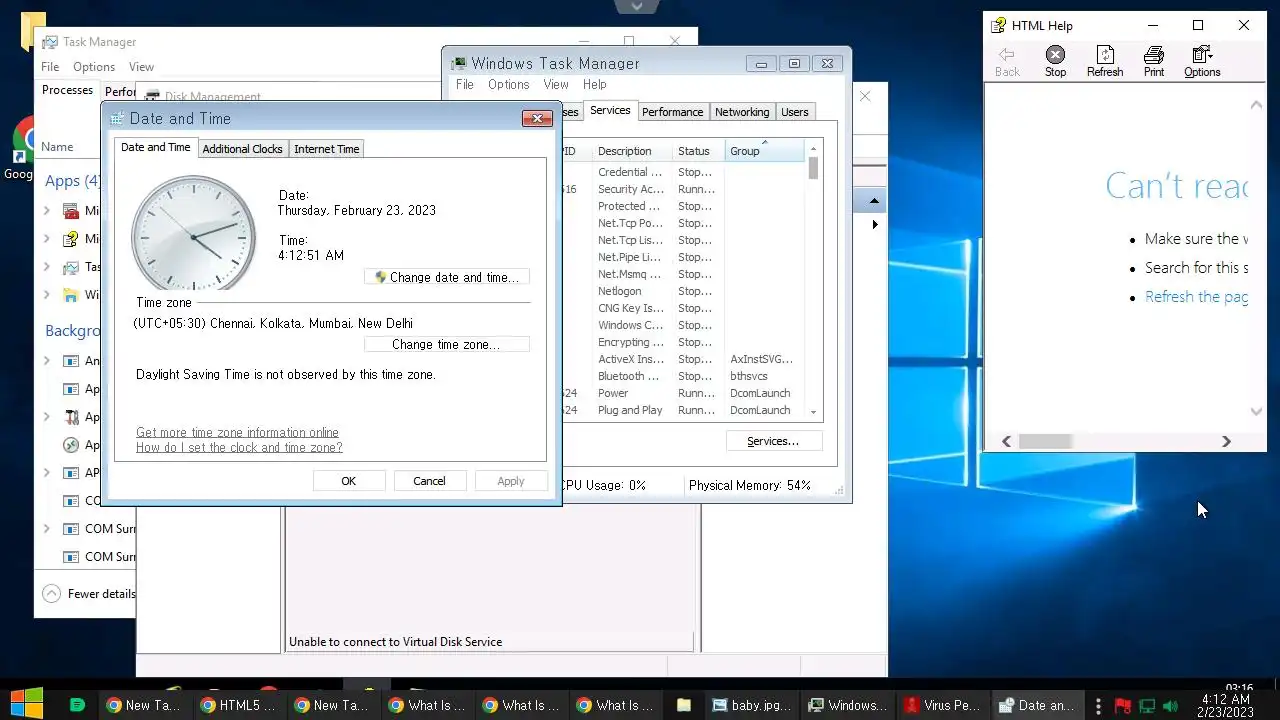The height and width of the screenshot is (720, 1280).
Task: Click the Services... button in Task Manager
Action: tap(773, 441)
